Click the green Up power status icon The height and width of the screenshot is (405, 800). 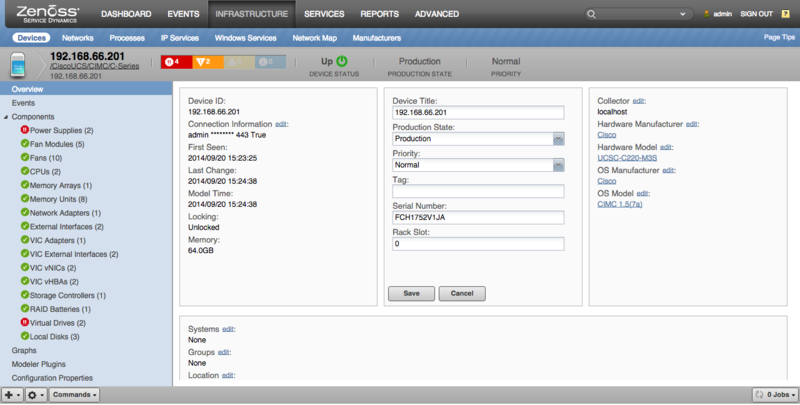(x=342, y=61)
